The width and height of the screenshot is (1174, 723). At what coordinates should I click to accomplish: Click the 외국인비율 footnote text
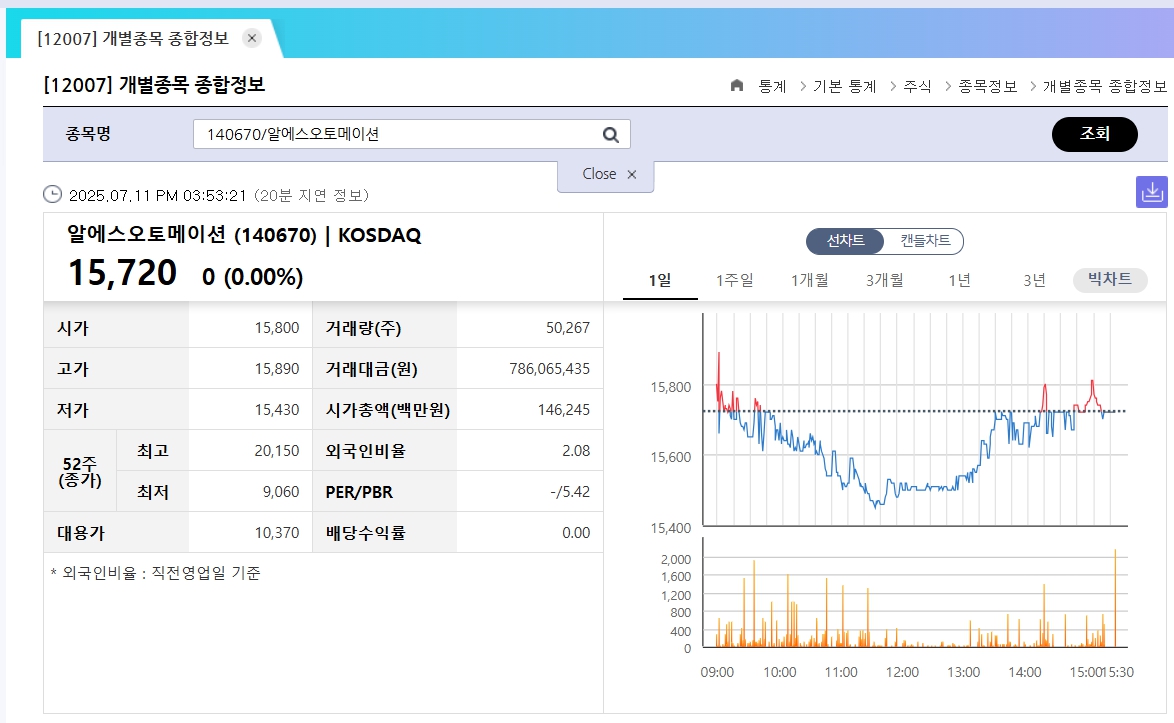pyautogui.click(x=156, y=573)
